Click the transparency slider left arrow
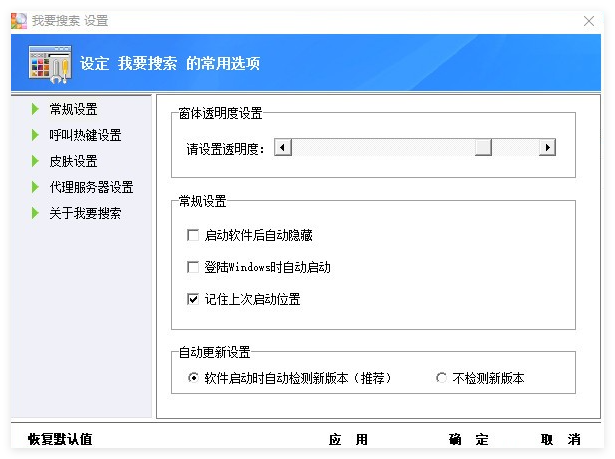The height and width of the screenshot is (459, 615). (283, 148)
